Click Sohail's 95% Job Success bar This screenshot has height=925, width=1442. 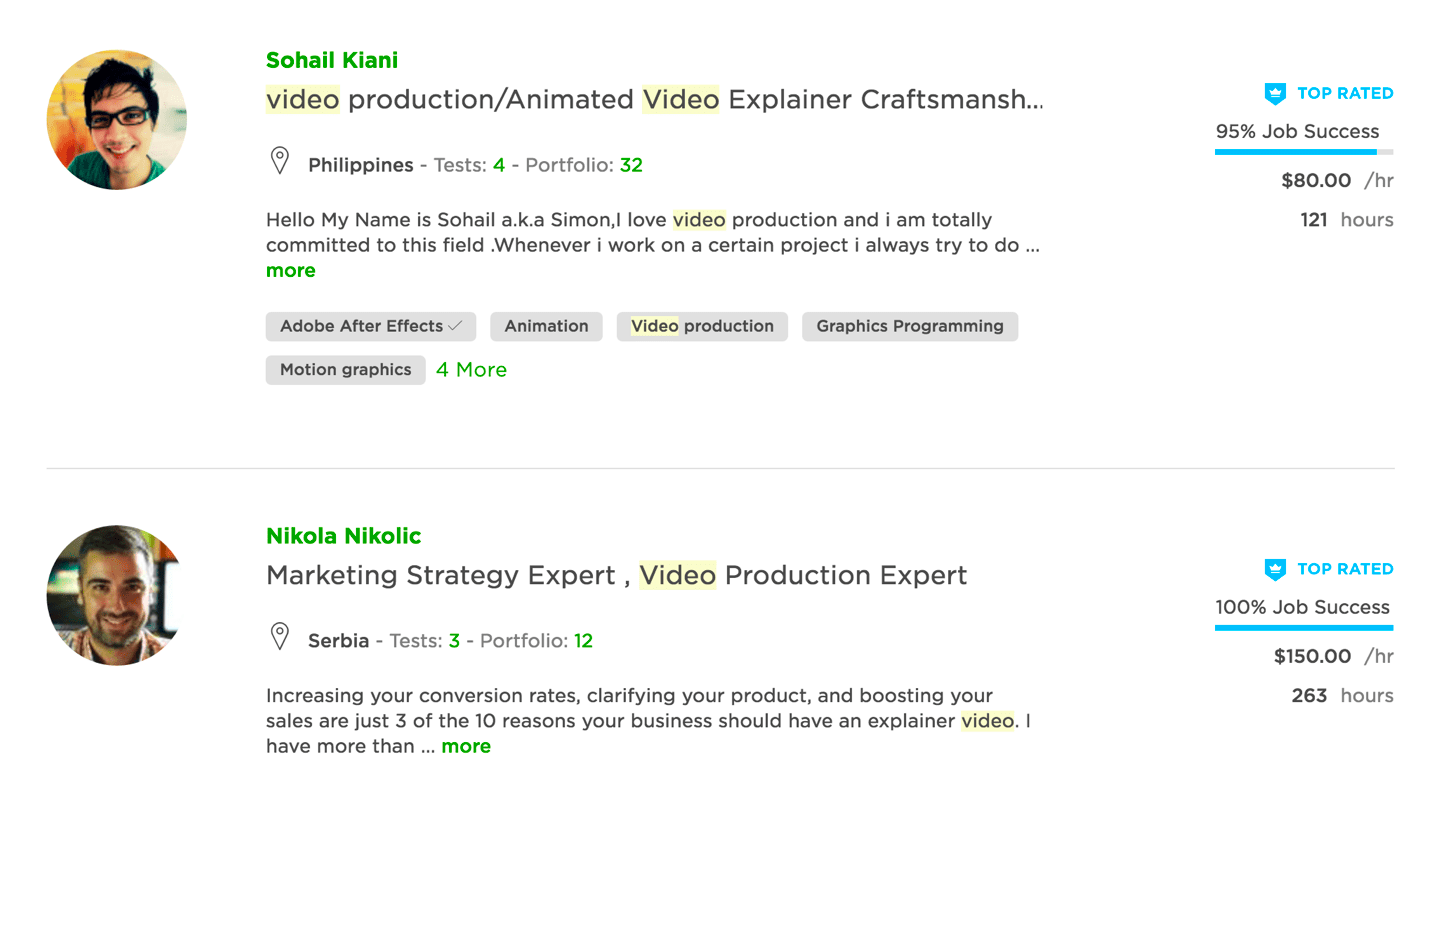coord(1303,152)
